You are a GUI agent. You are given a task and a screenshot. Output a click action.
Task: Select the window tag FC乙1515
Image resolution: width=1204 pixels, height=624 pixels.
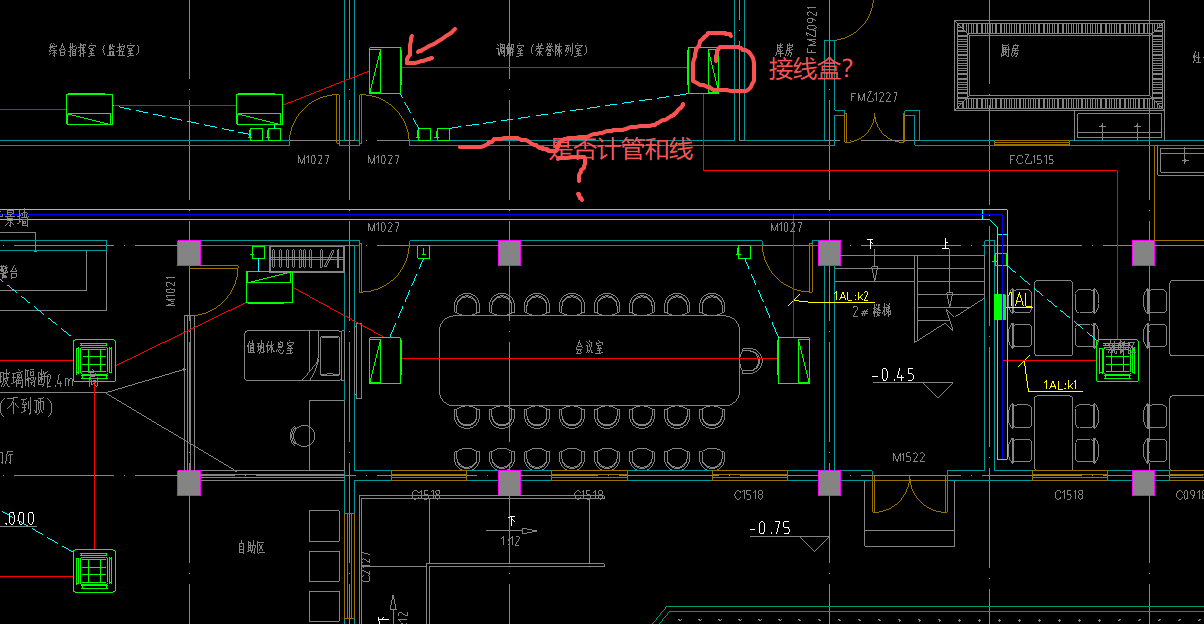1031,159
